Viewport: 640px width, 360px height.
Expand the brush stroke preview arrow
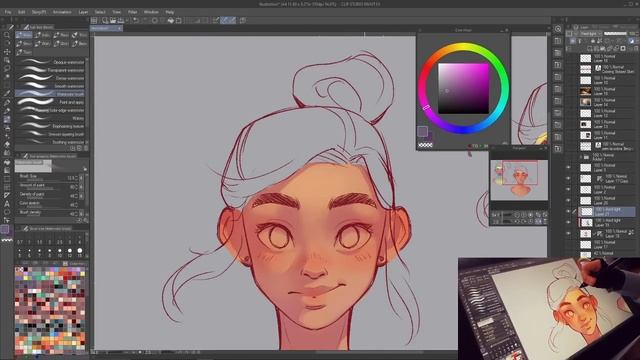85,168
